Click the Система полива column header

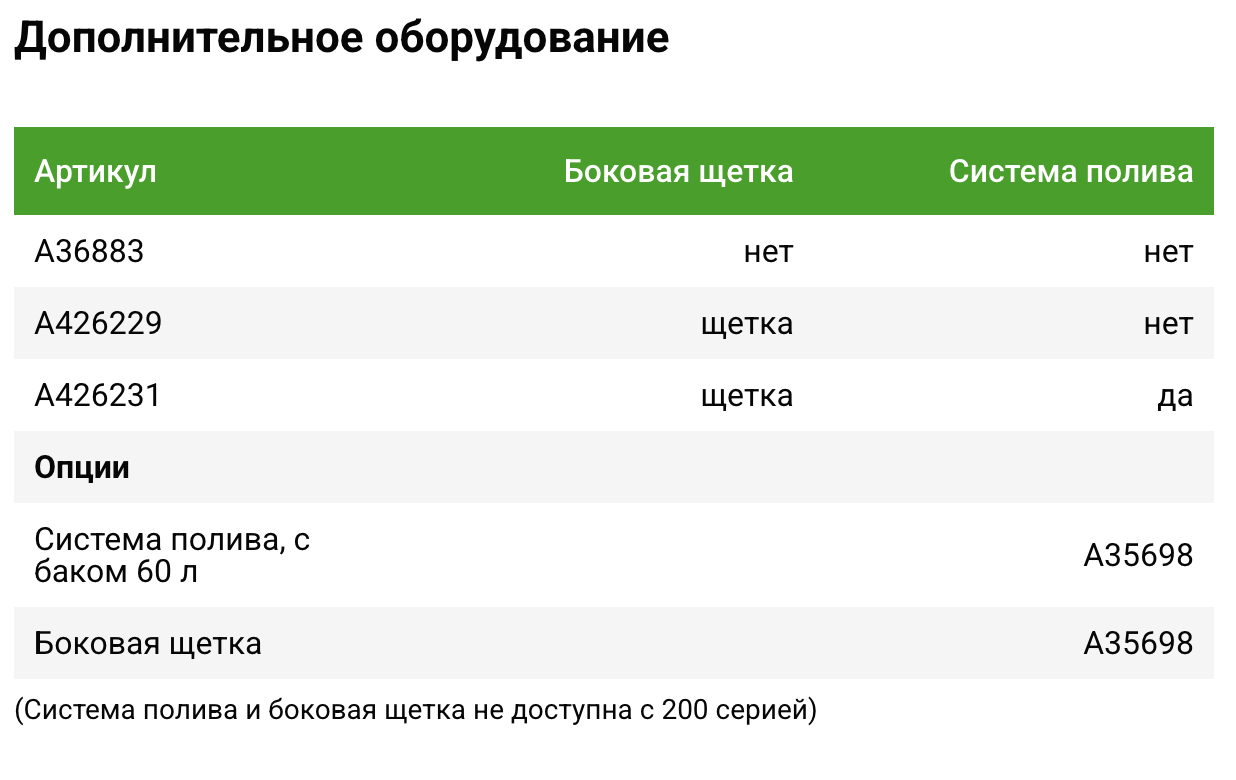pos(1071,171)
